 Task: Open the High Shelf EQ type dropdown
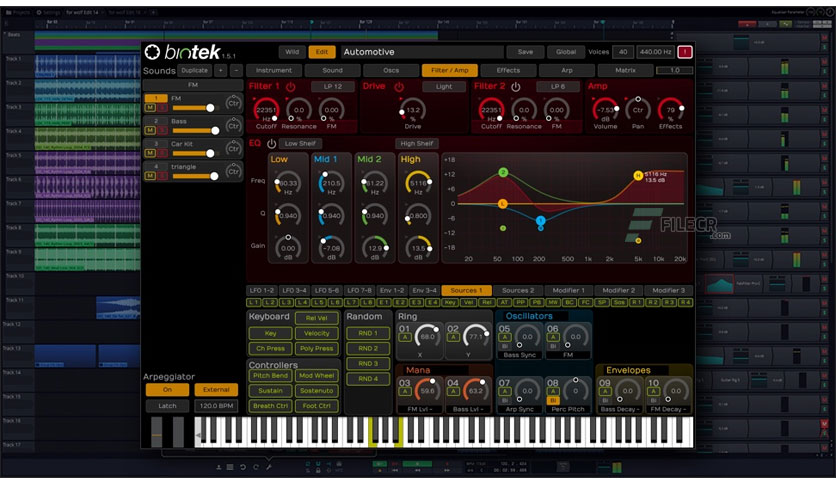[416, 143]
